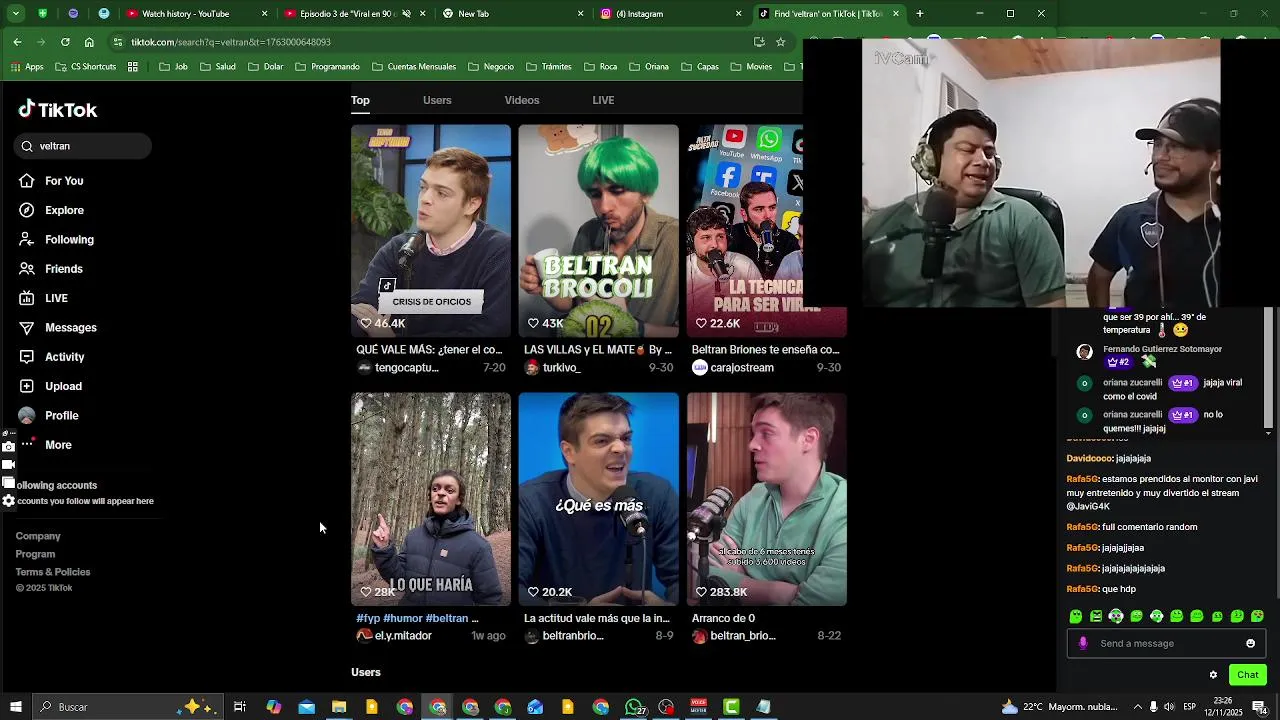Click the tiktok.com address bar
This screenshot has width=1280, height=720.
tap(430, 42)
